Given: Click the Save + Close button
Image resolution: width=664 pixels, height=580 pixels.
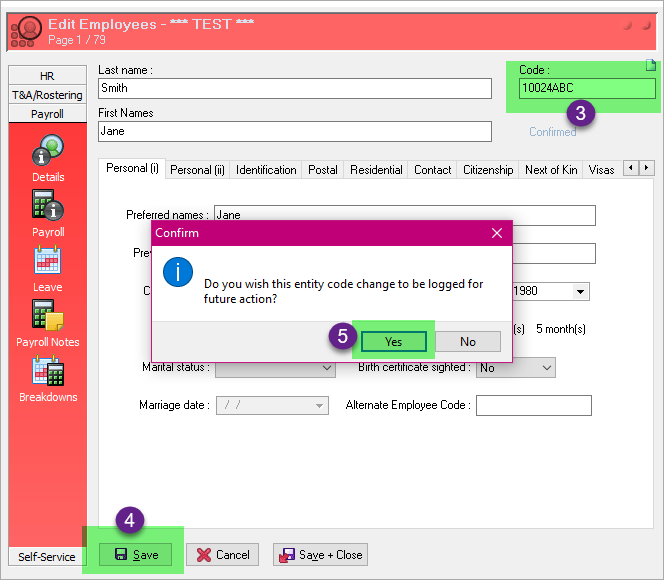Looking at the screenshot, I should coord(320,555).
